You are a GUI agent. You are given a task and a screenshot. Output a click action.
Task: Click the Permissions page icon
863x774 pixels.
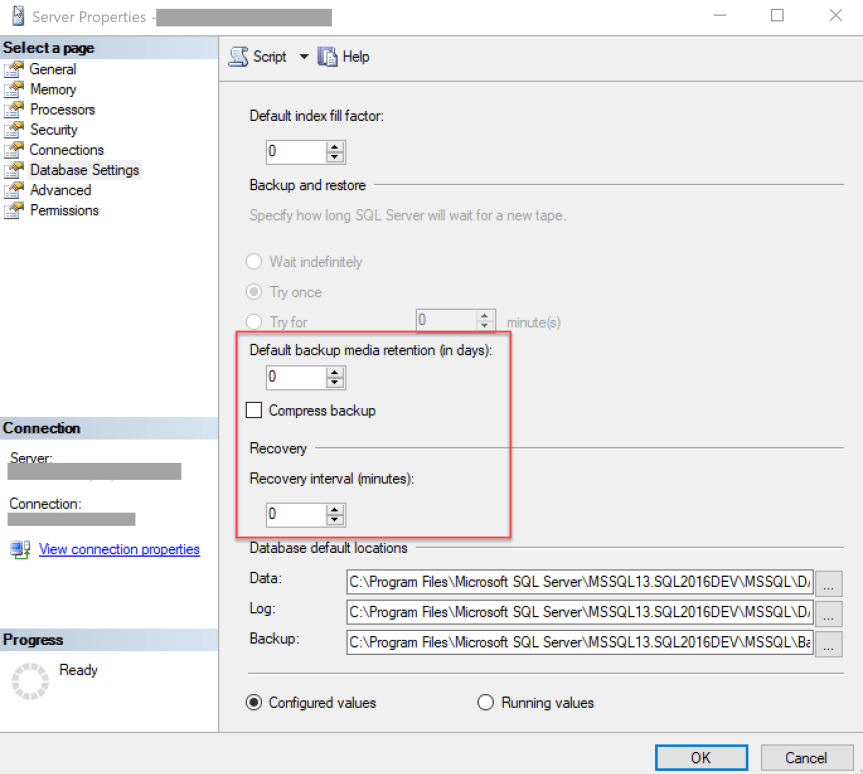pyautogui.click(x=14, y=210)
